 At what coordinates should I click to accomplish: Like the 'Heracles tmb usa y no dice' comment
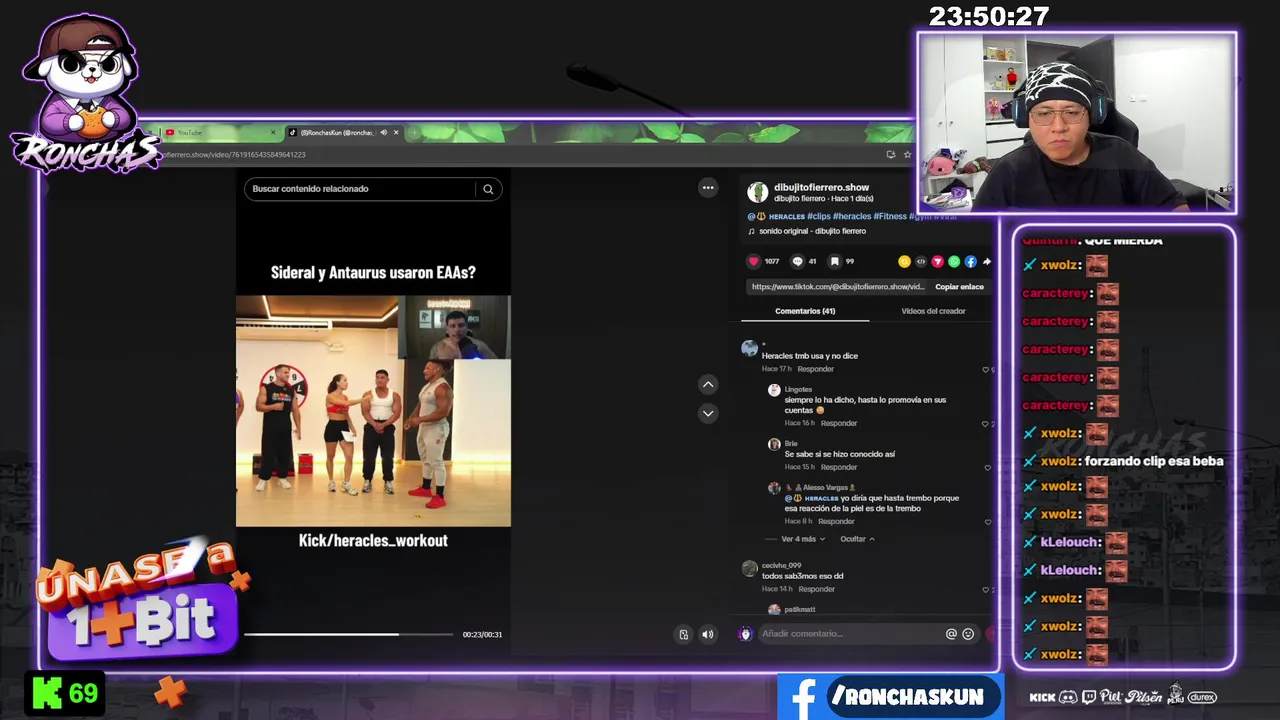click(x=986, y=370)
